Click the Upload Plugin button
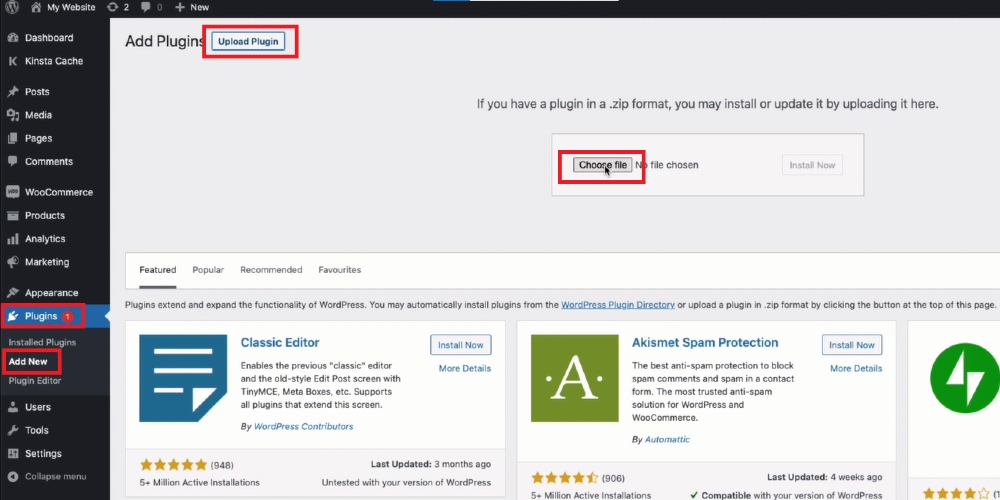This screenshot has width=1000, height=500. [248, 41]
